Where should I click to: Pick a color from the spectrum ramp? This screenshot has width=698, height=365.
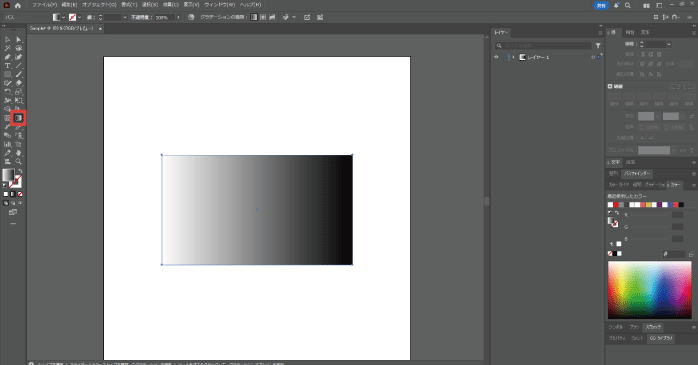click(649, 290)
